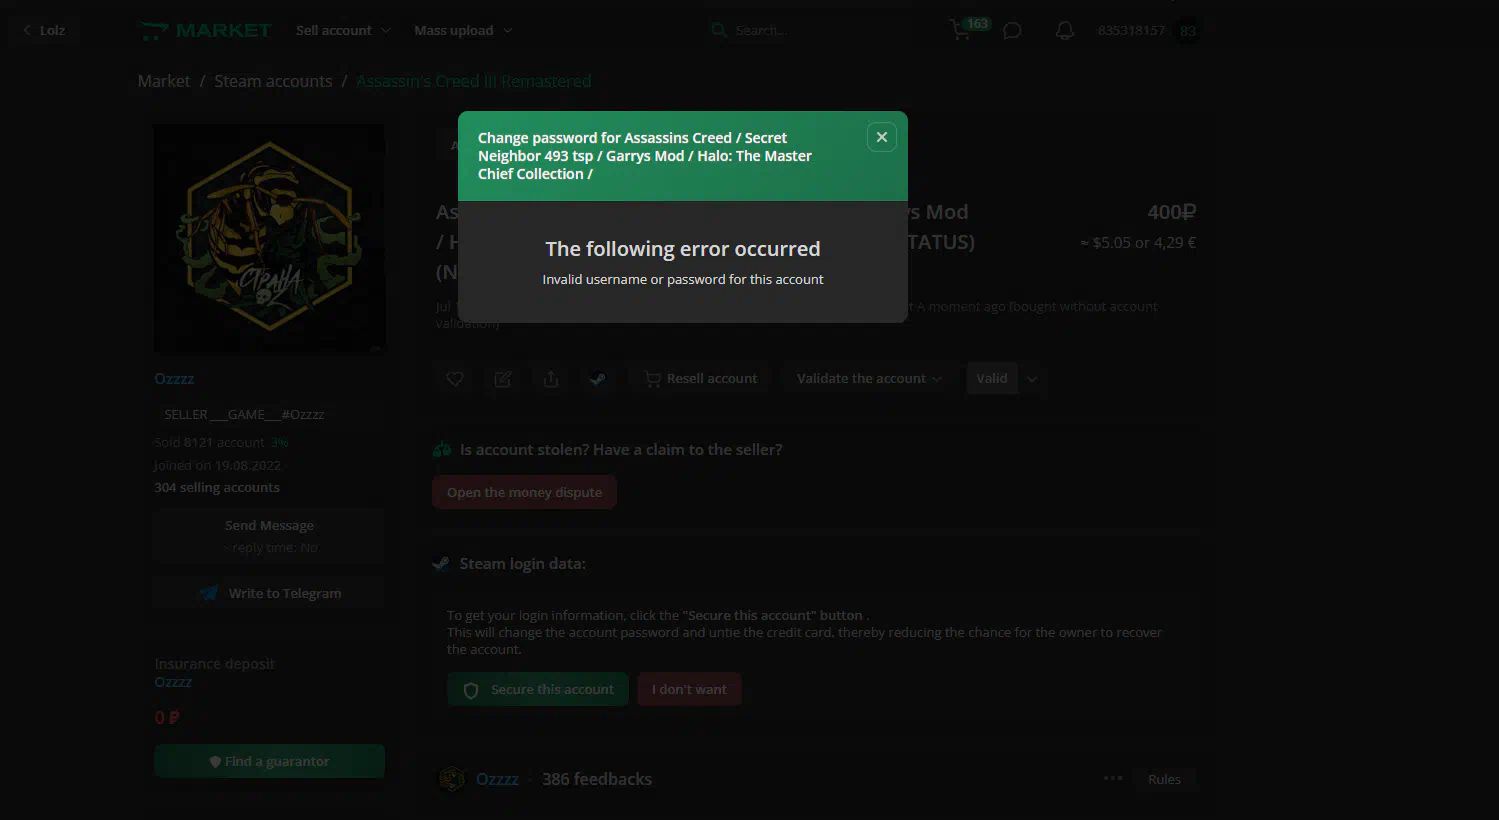Image resolution: width=1499 pixels, height=820 pixels.
Task: Click the share upload icon
Action: 551,379
